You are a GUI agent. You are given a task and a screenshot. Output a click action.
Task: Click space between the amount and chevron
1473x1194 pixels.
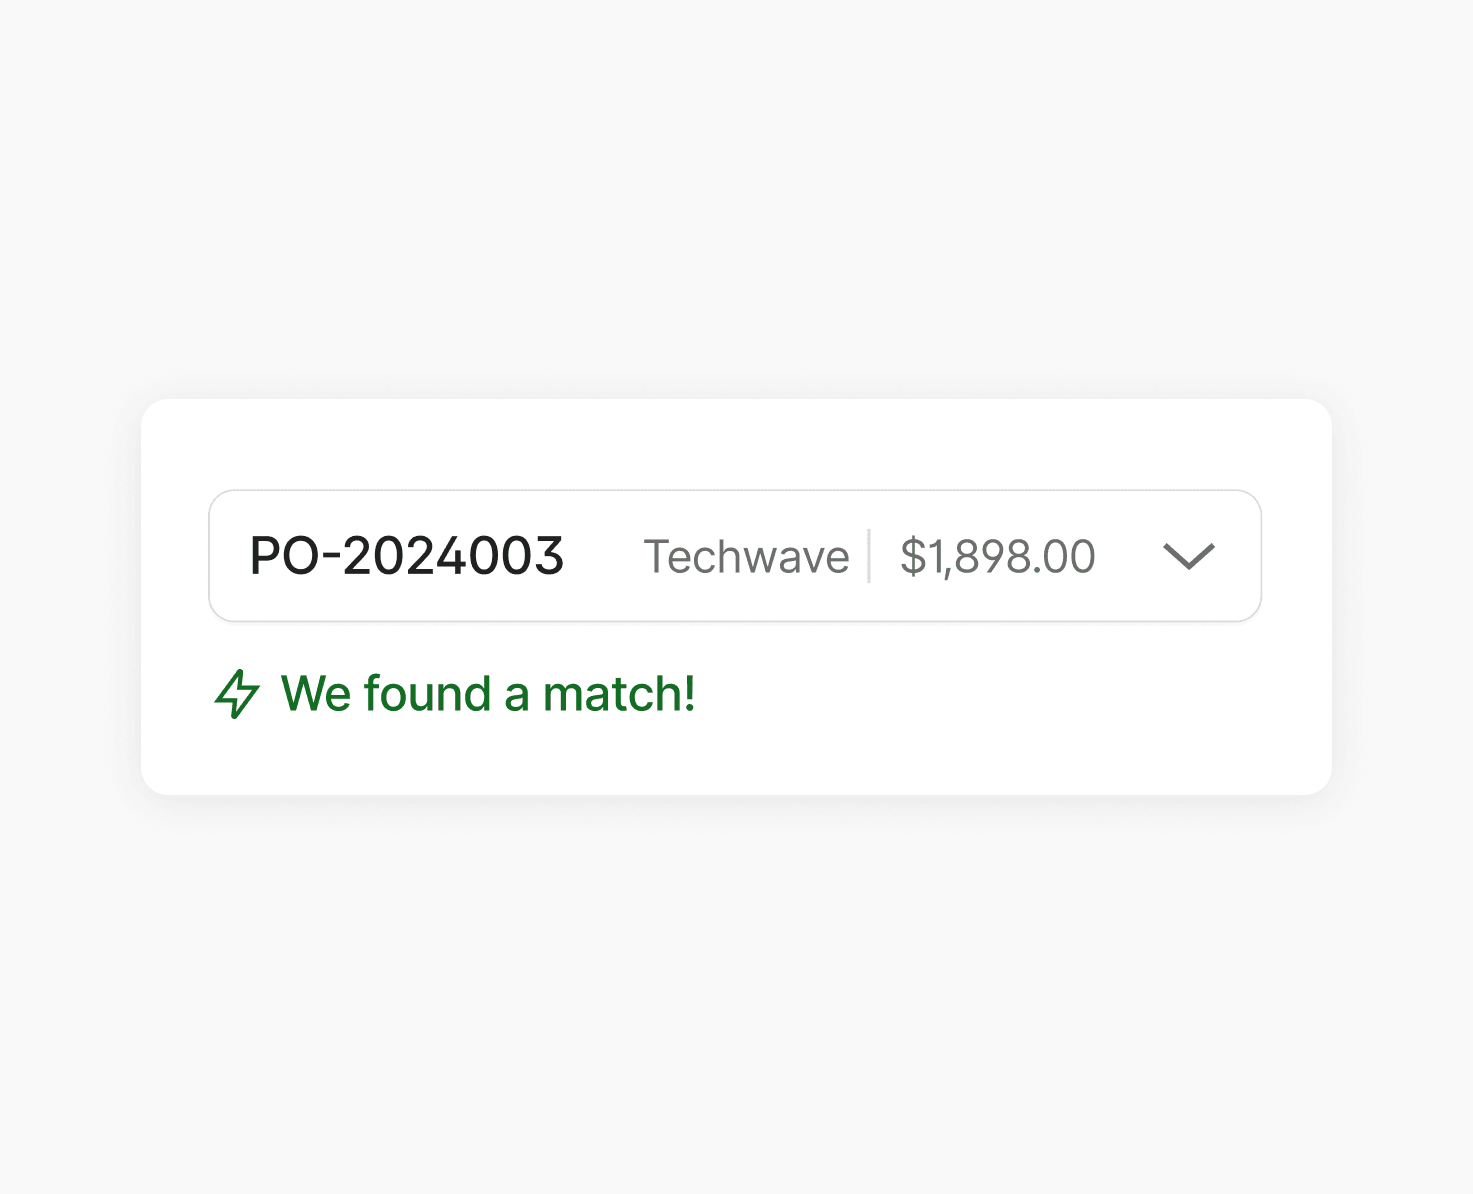1130,556
